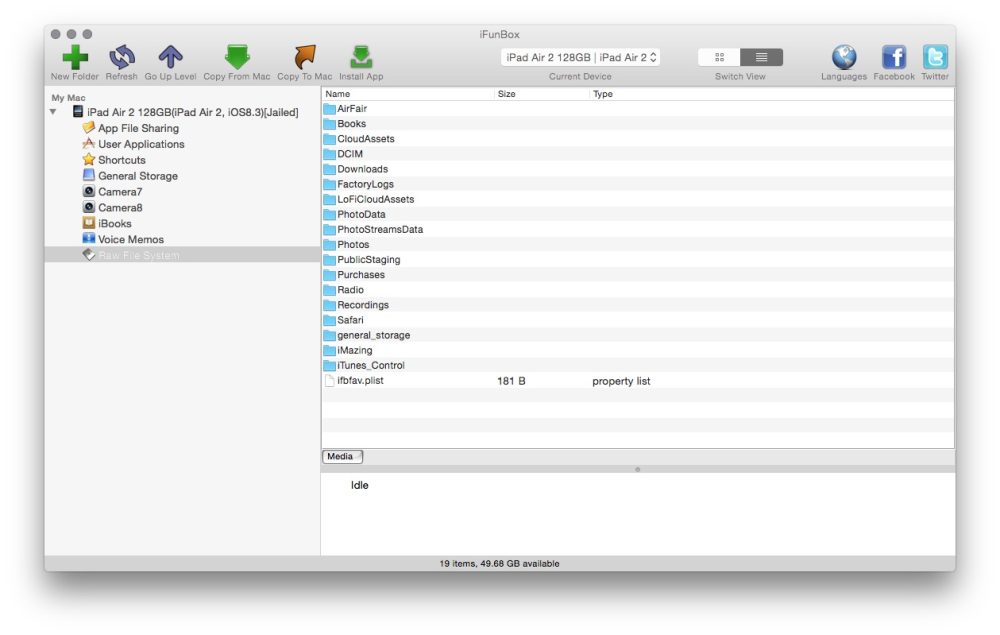Viewport: 1000px width, 635px height.
Task: Go Up Level with the arrow icon
Action: pyautogui.click(x=170, y=57)
